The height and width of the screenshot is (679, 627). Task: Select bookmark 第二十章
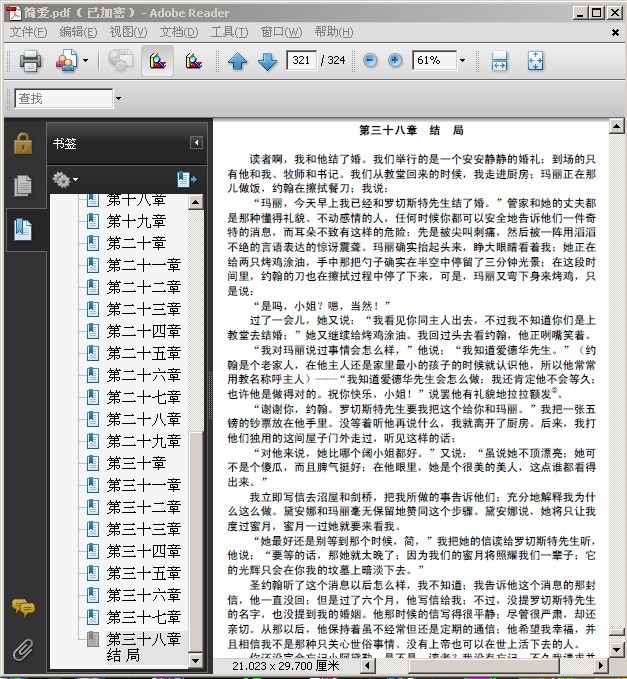(136, 243)
